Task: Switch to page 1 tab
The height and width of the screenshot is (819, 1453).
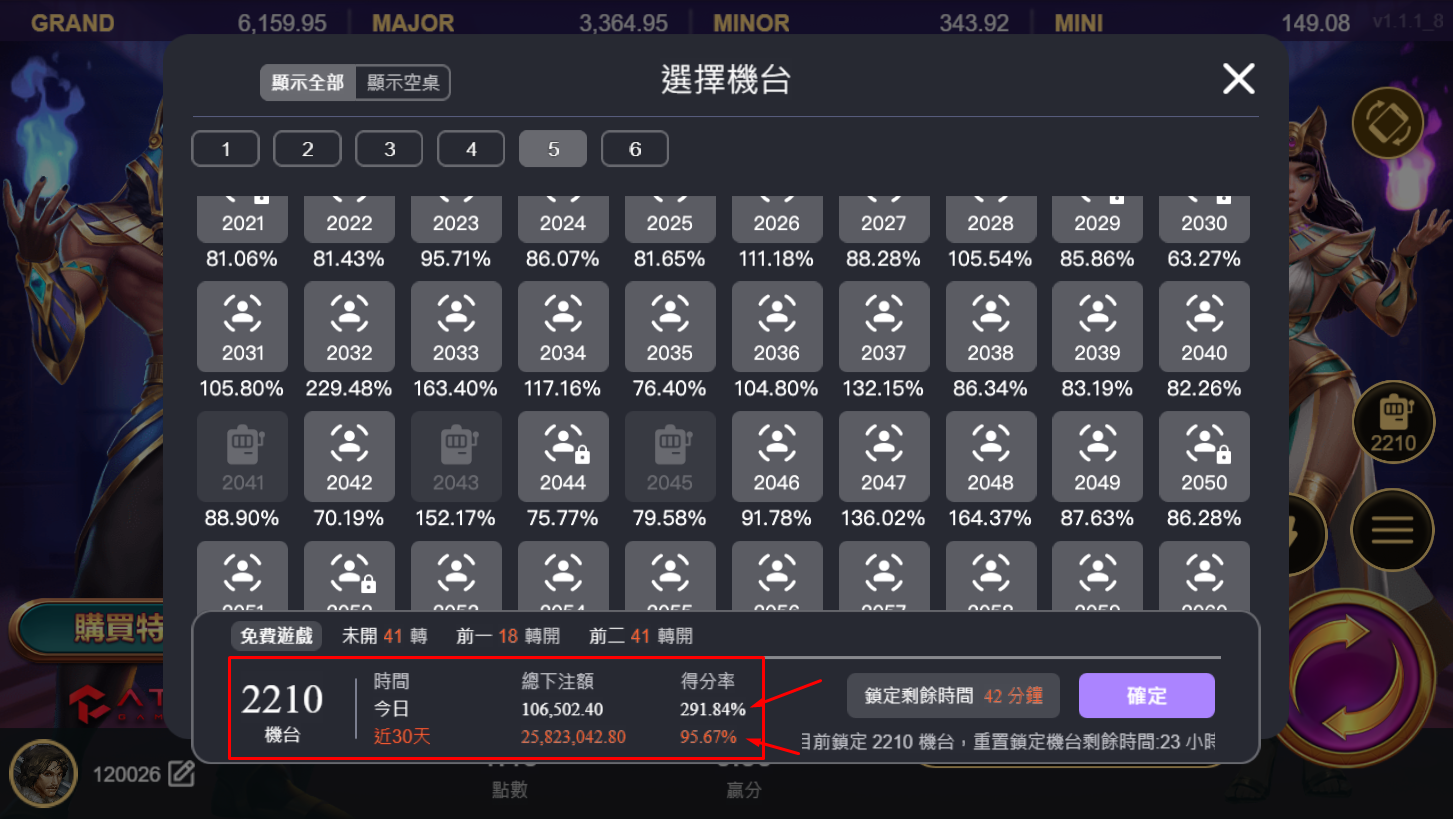Action: (226, 149)
